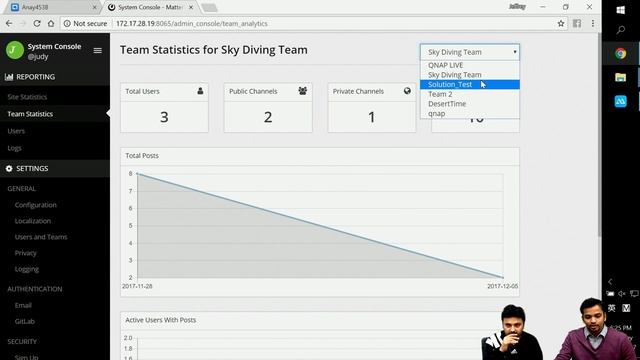Image resolution: width=640 pixels, height=360 pixels.
Task: Click the Active Users With Posts heading
Action: 160,320
